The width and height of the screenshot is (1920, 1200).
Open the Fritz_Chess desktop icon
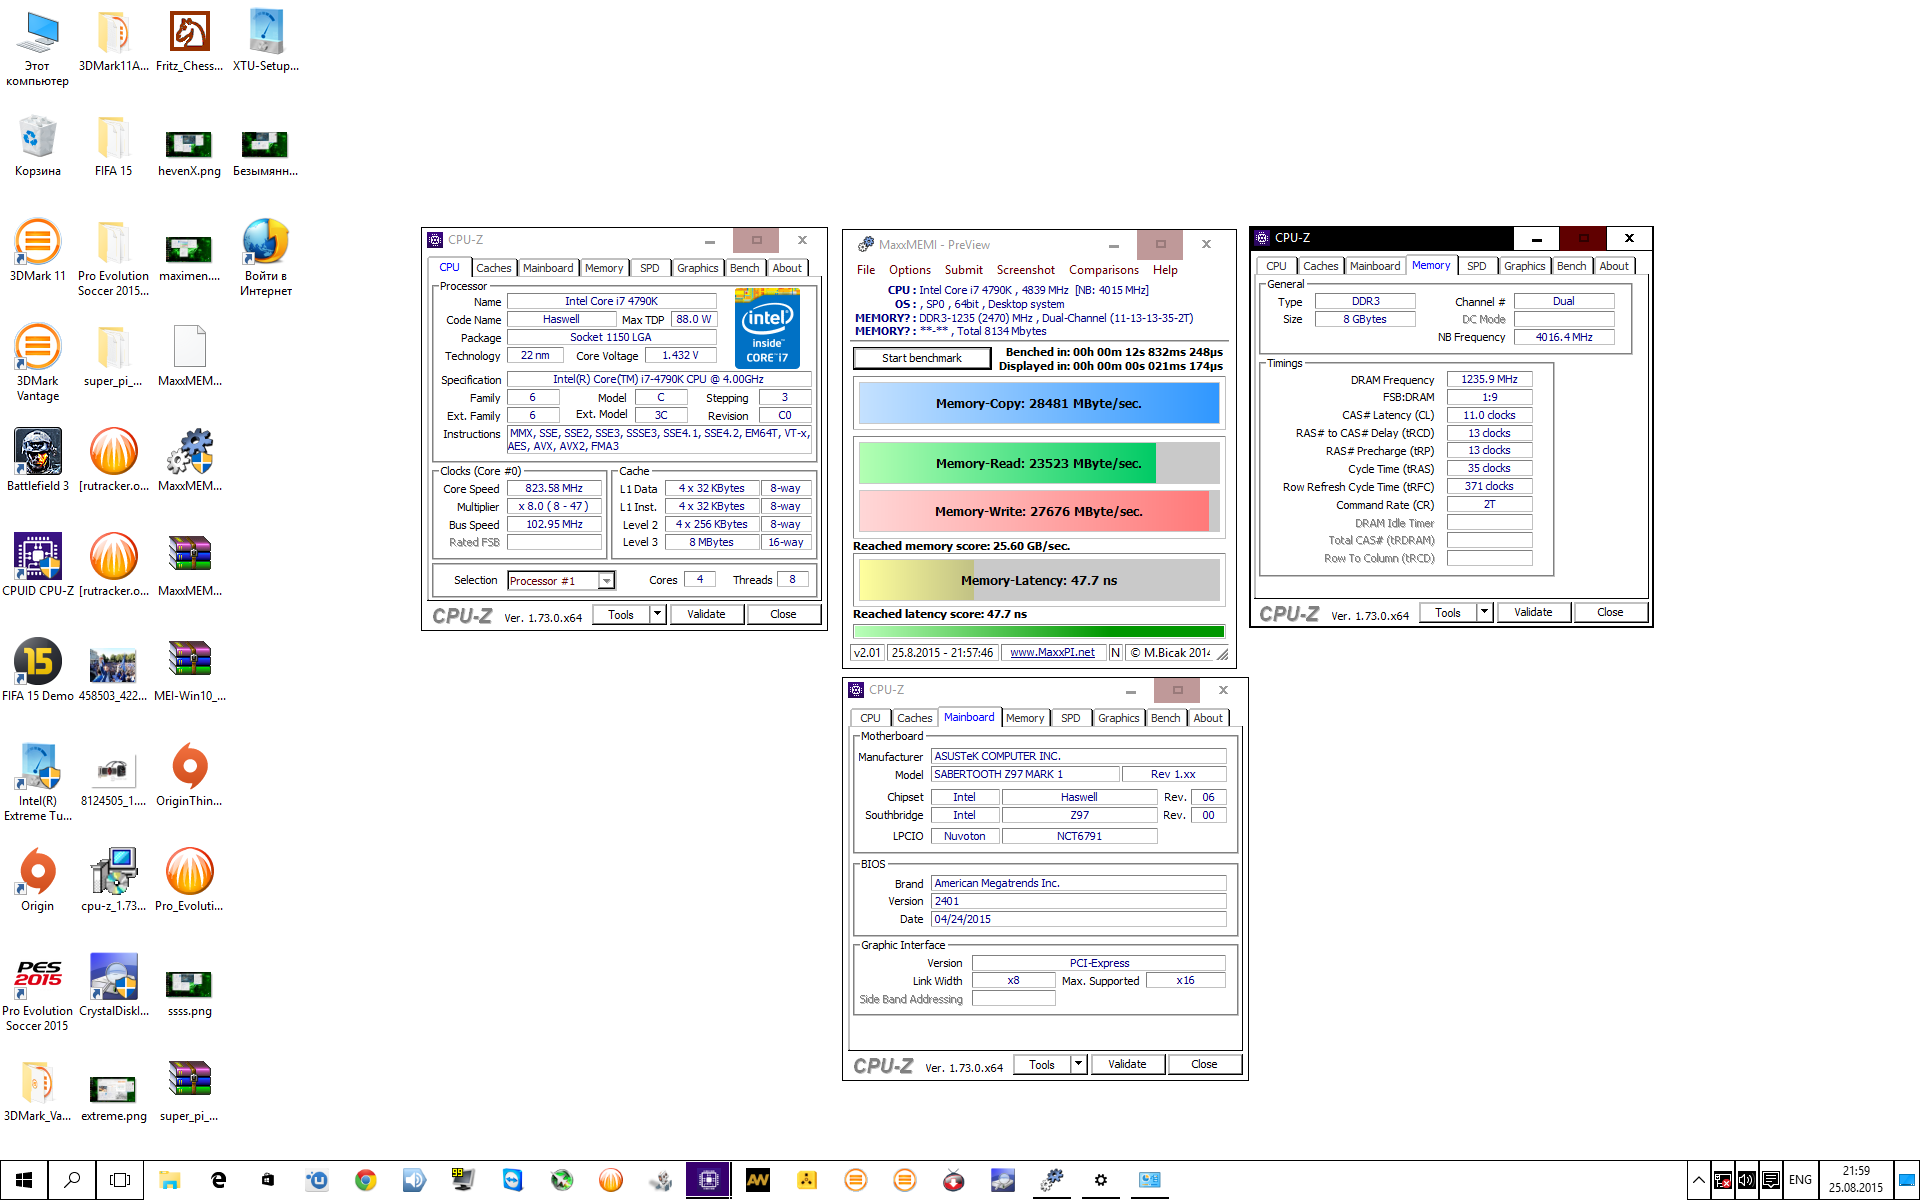click(189, 41)
